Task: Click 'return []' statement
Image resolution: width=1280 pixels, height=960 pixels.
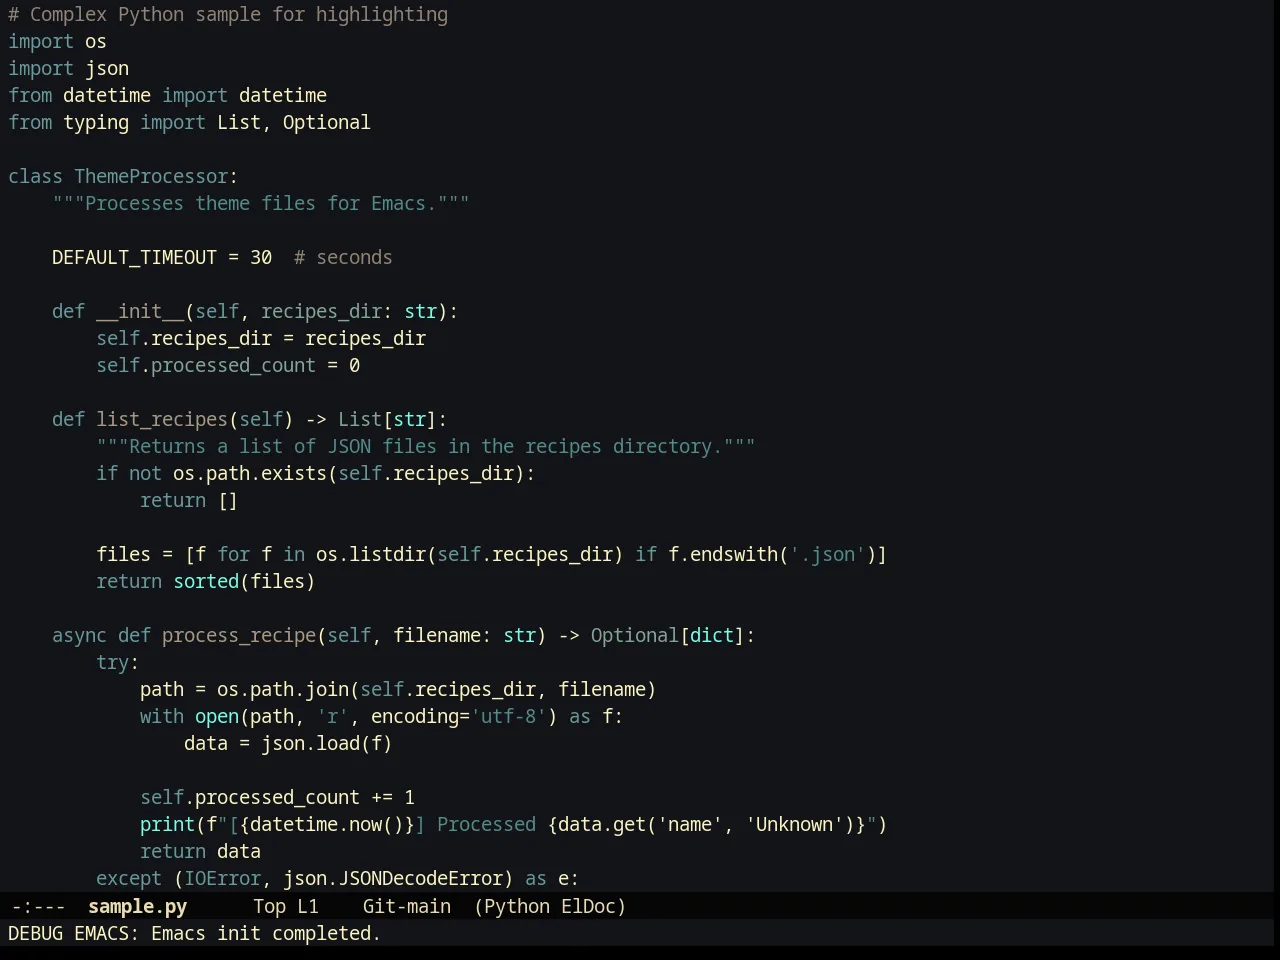Action: point(189,501)
